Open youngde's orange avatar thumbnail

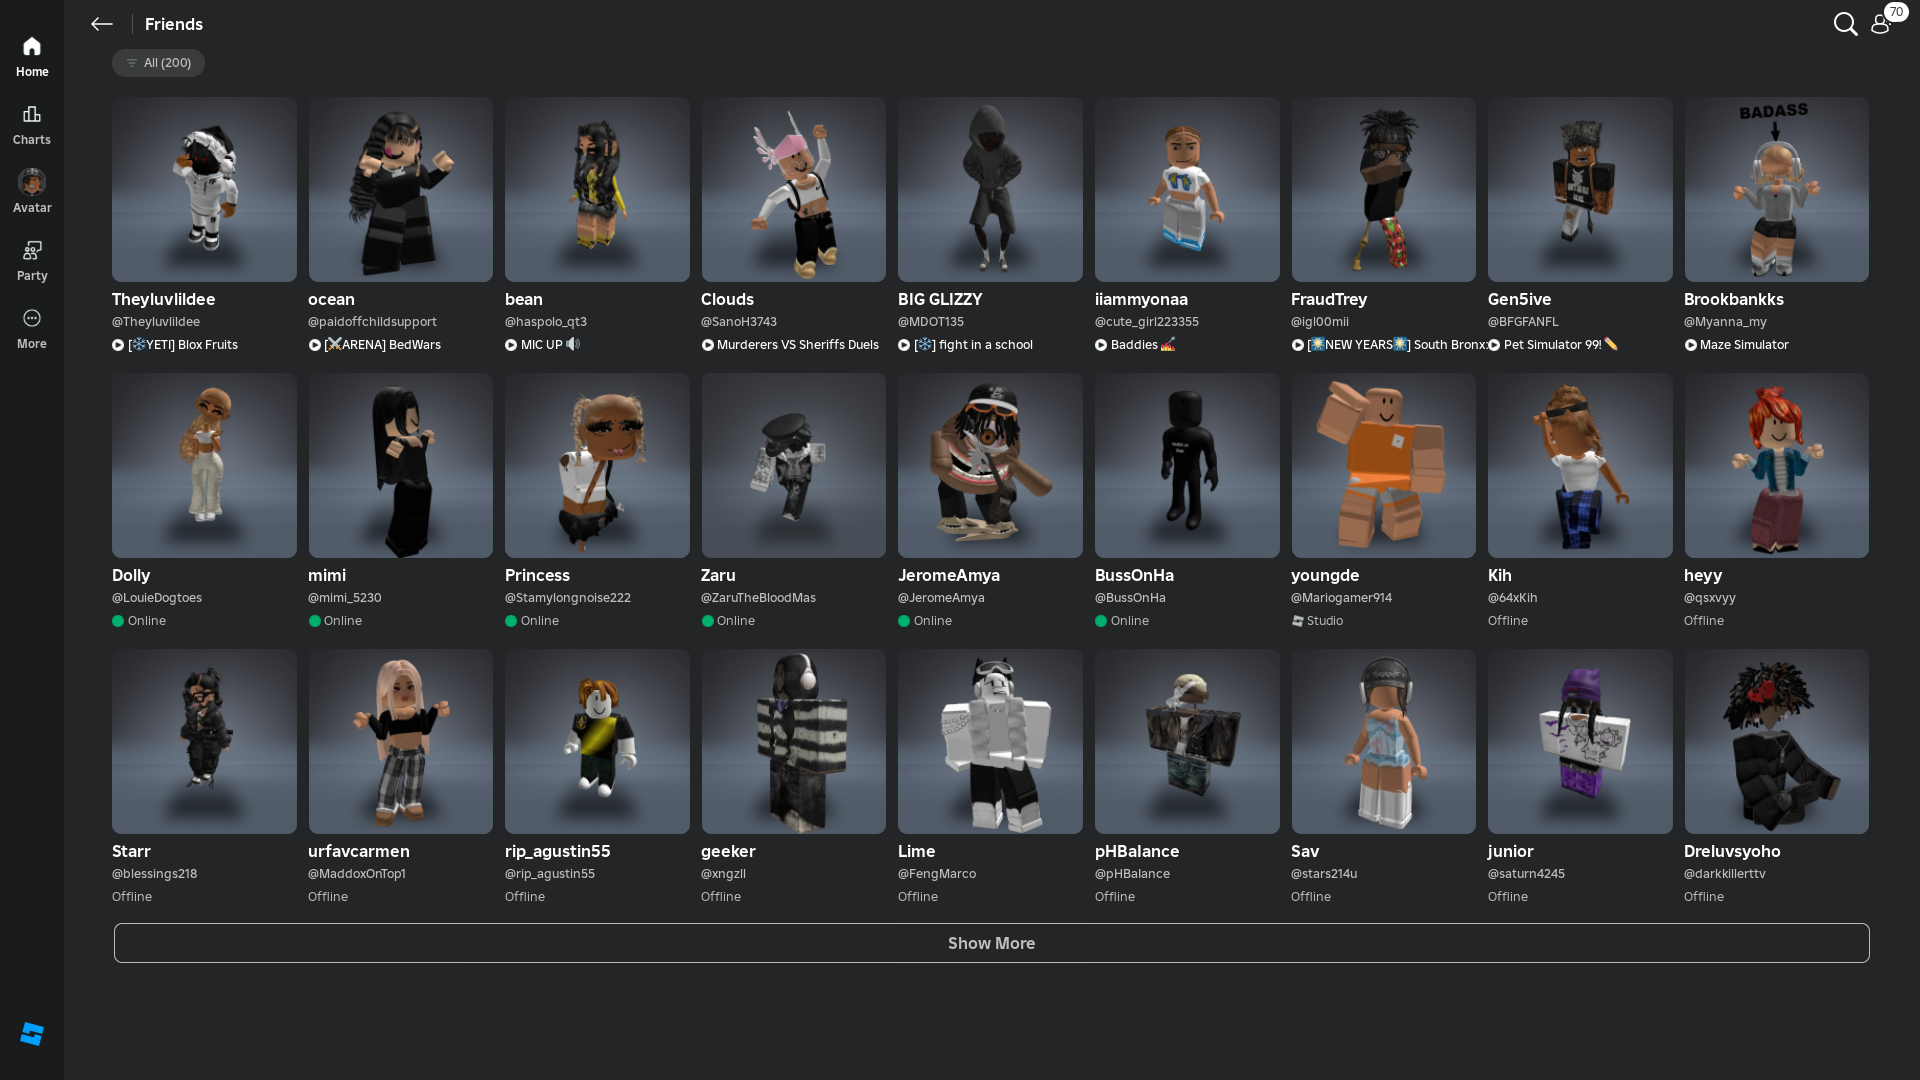(1383, 465)
